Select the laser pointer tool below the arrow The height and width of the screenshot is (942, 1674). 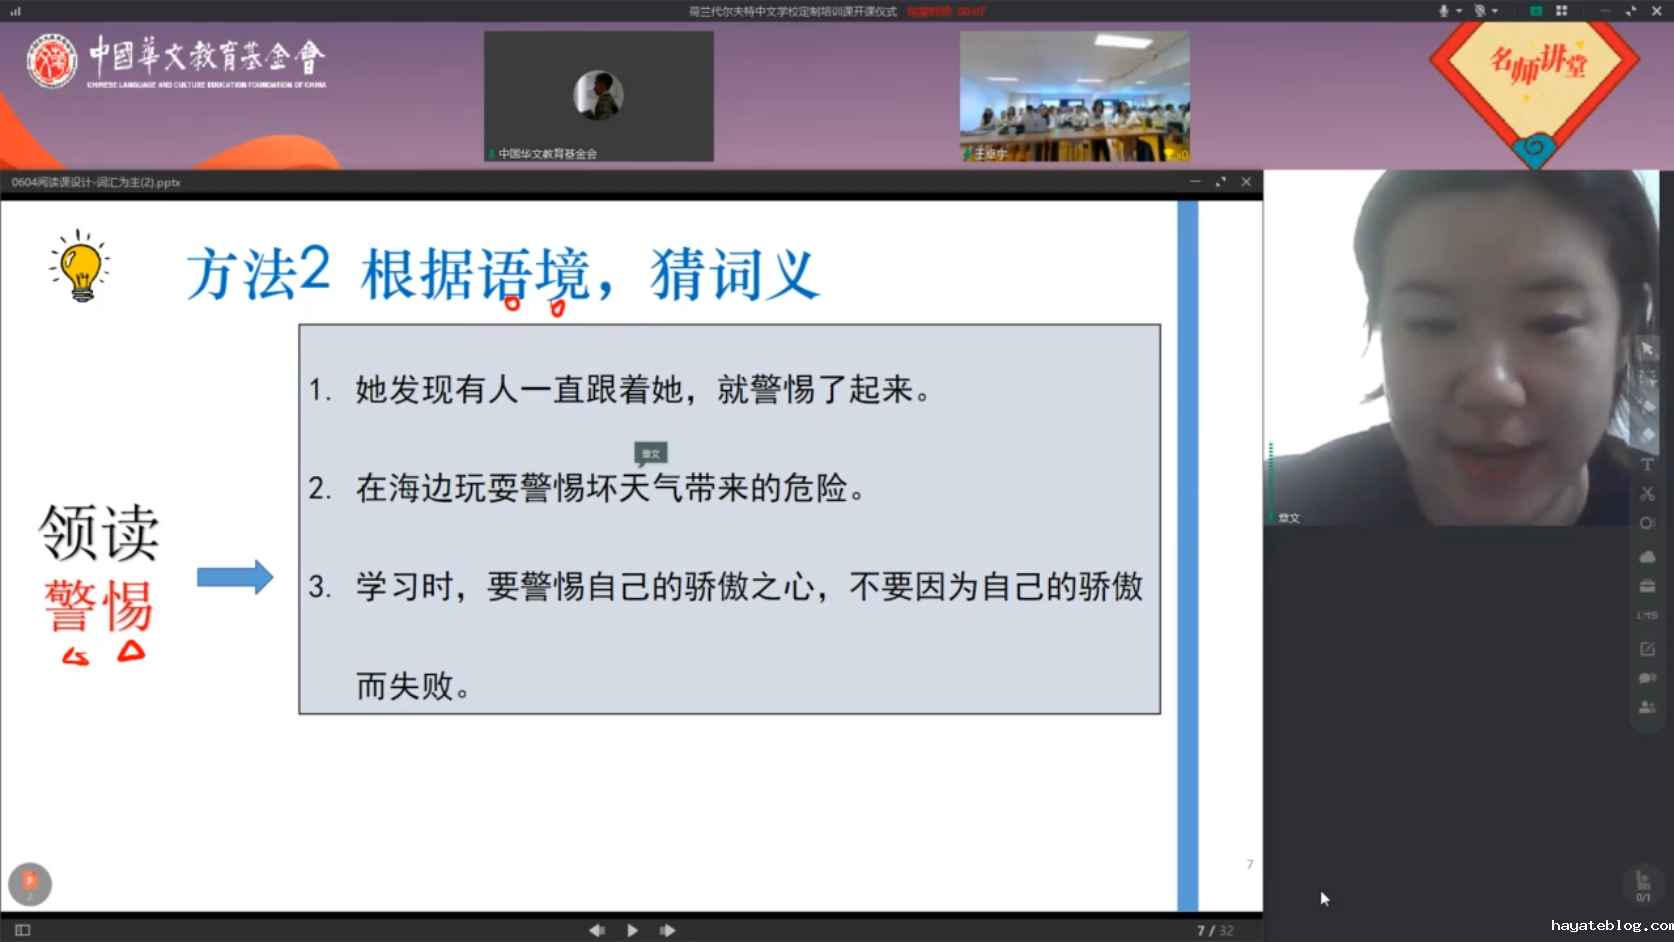[x=1647, y=377]
